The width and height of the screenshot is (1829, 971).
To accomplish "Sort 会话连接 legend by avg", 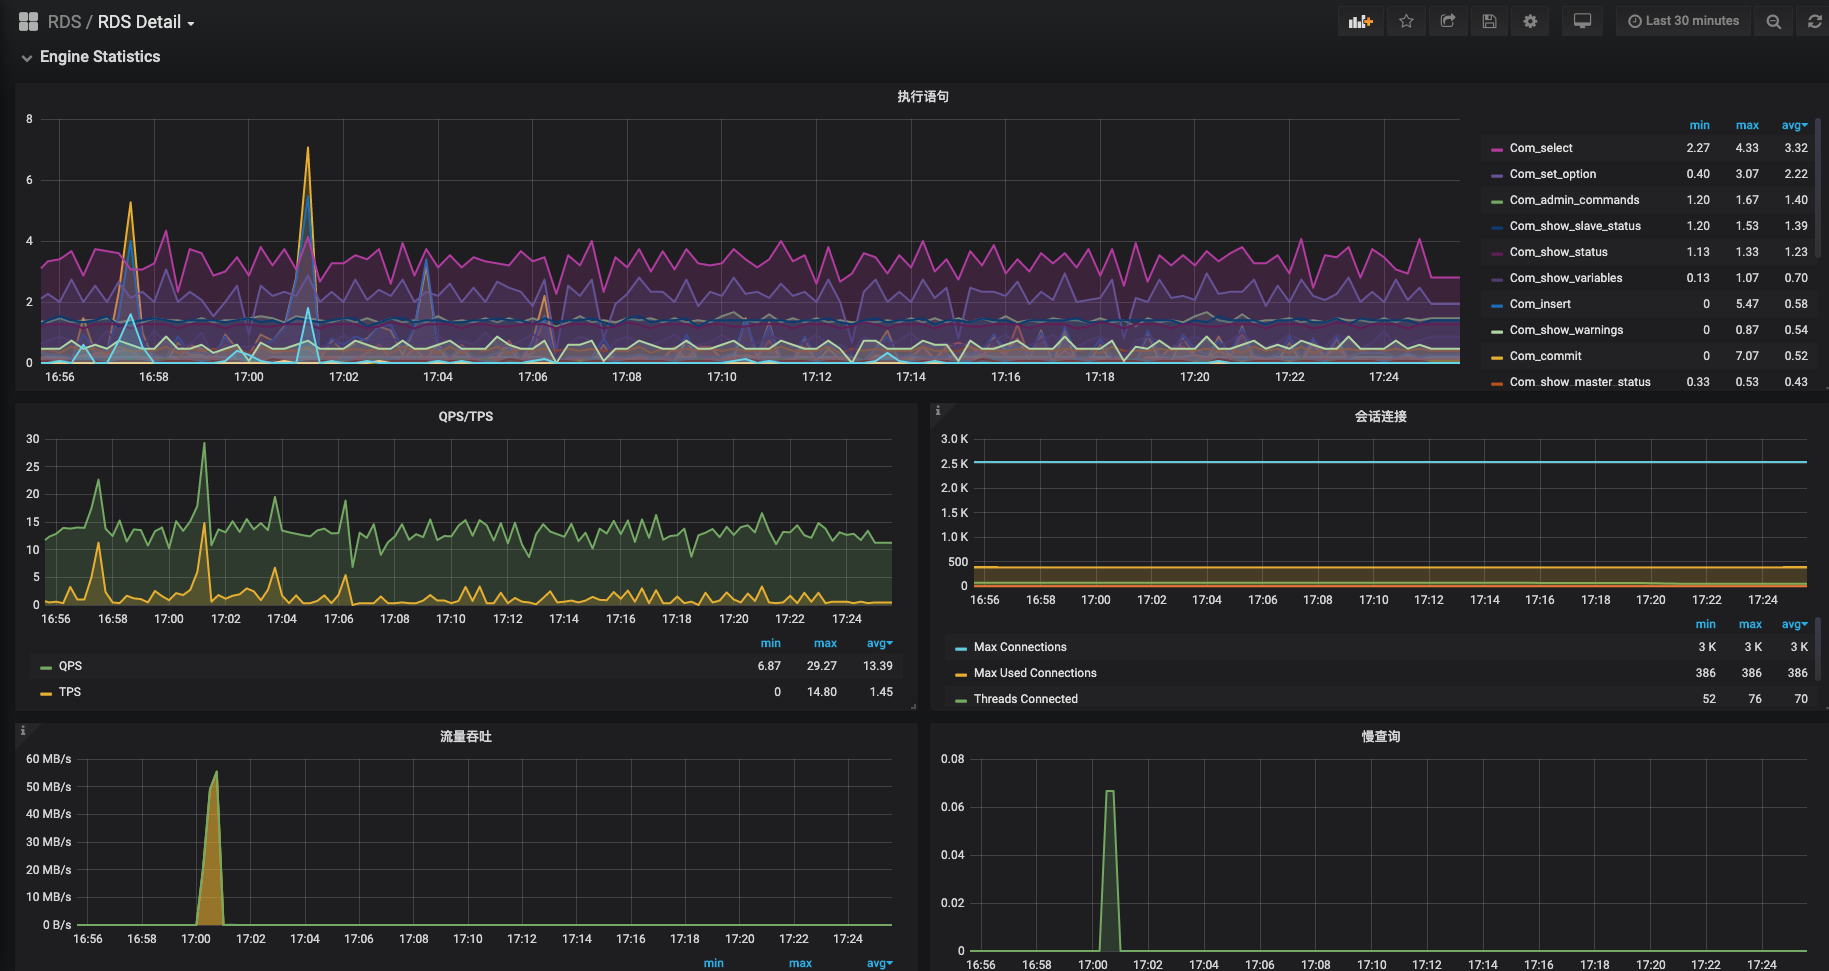I will (x=1794, y=624).
